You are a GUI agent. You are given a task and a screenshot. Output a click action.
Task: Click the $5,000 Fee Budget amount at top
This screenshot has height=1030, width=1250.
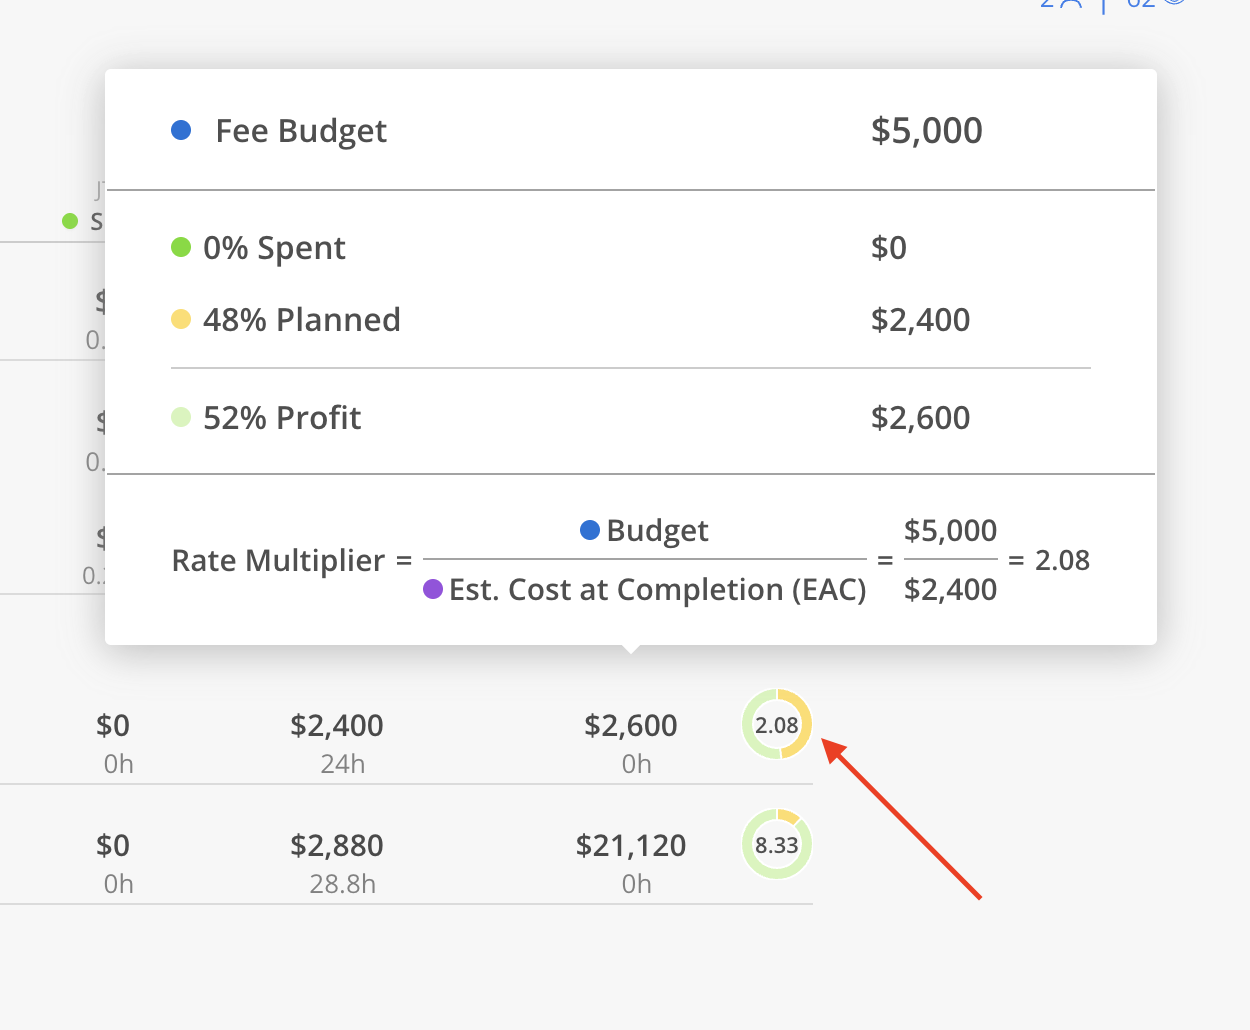[926, 131]
